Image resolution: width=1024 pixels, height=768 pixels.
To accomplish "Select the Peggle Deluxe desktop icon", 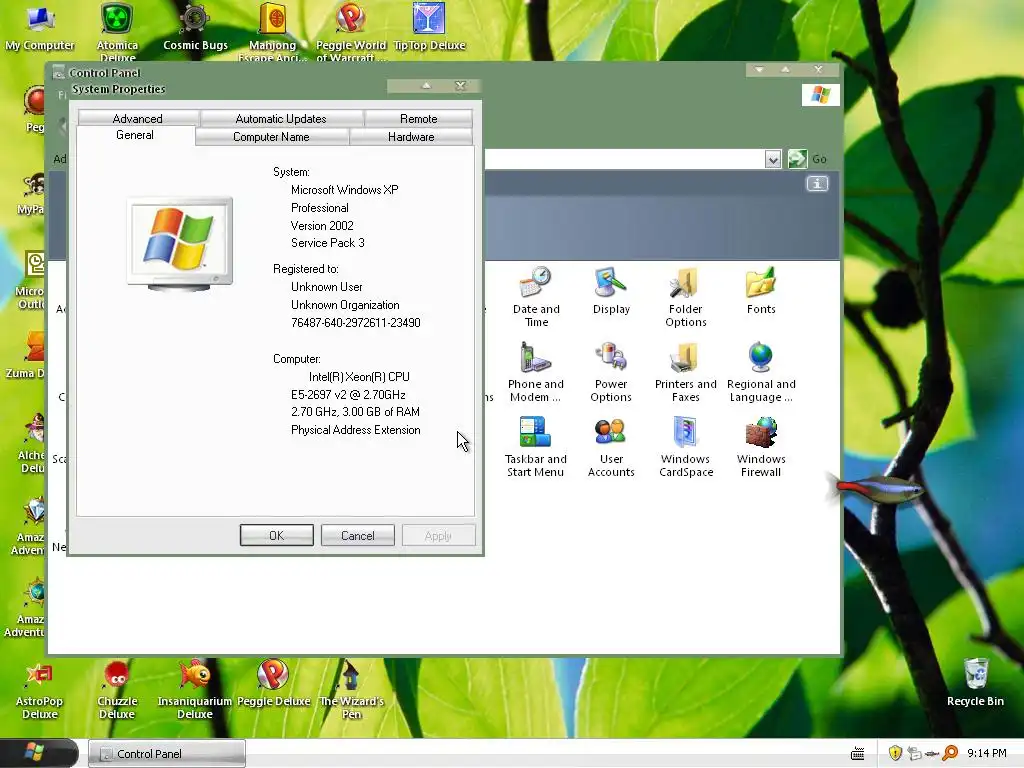I will pos(273,684).
